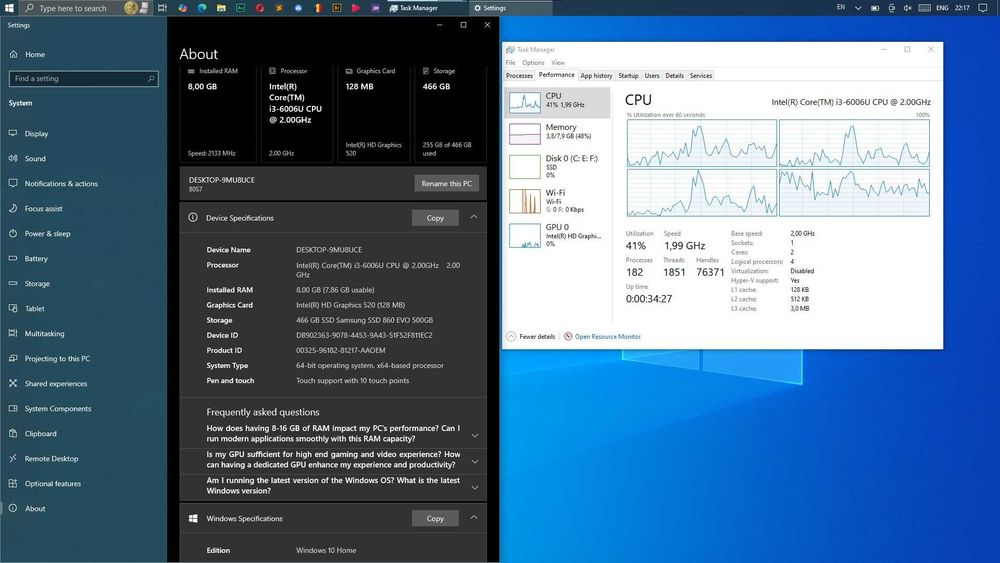Image resolution: width=1000 pixels, height=563 pixels.
Task: Open File menu in Task Manager
Action: 510,62
